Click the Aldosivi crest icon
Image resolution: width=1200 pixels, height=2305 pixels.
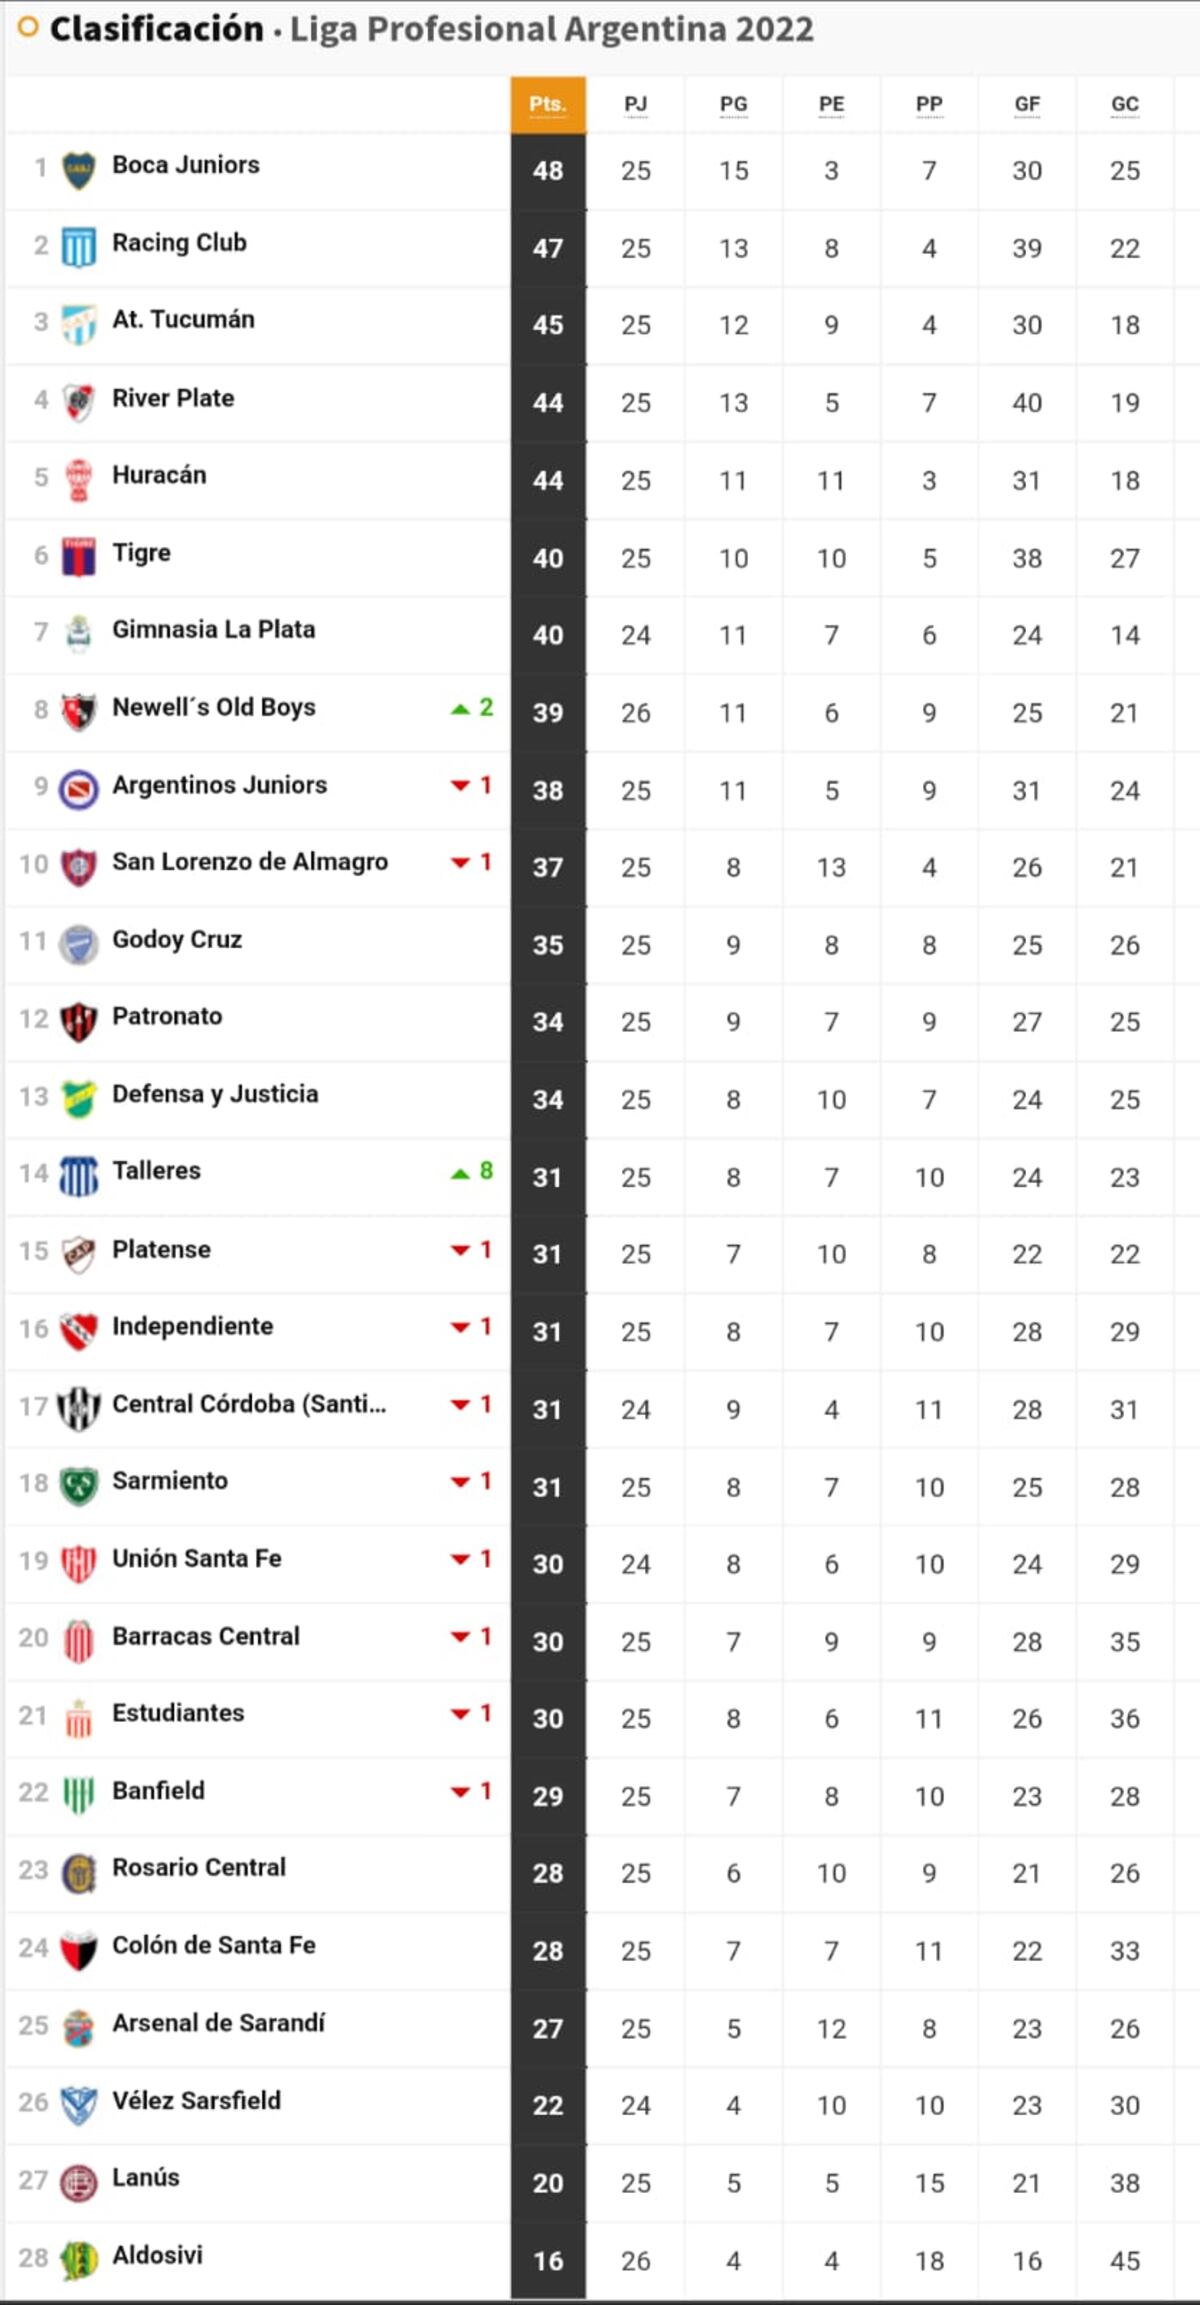(x=78, y=2259)
